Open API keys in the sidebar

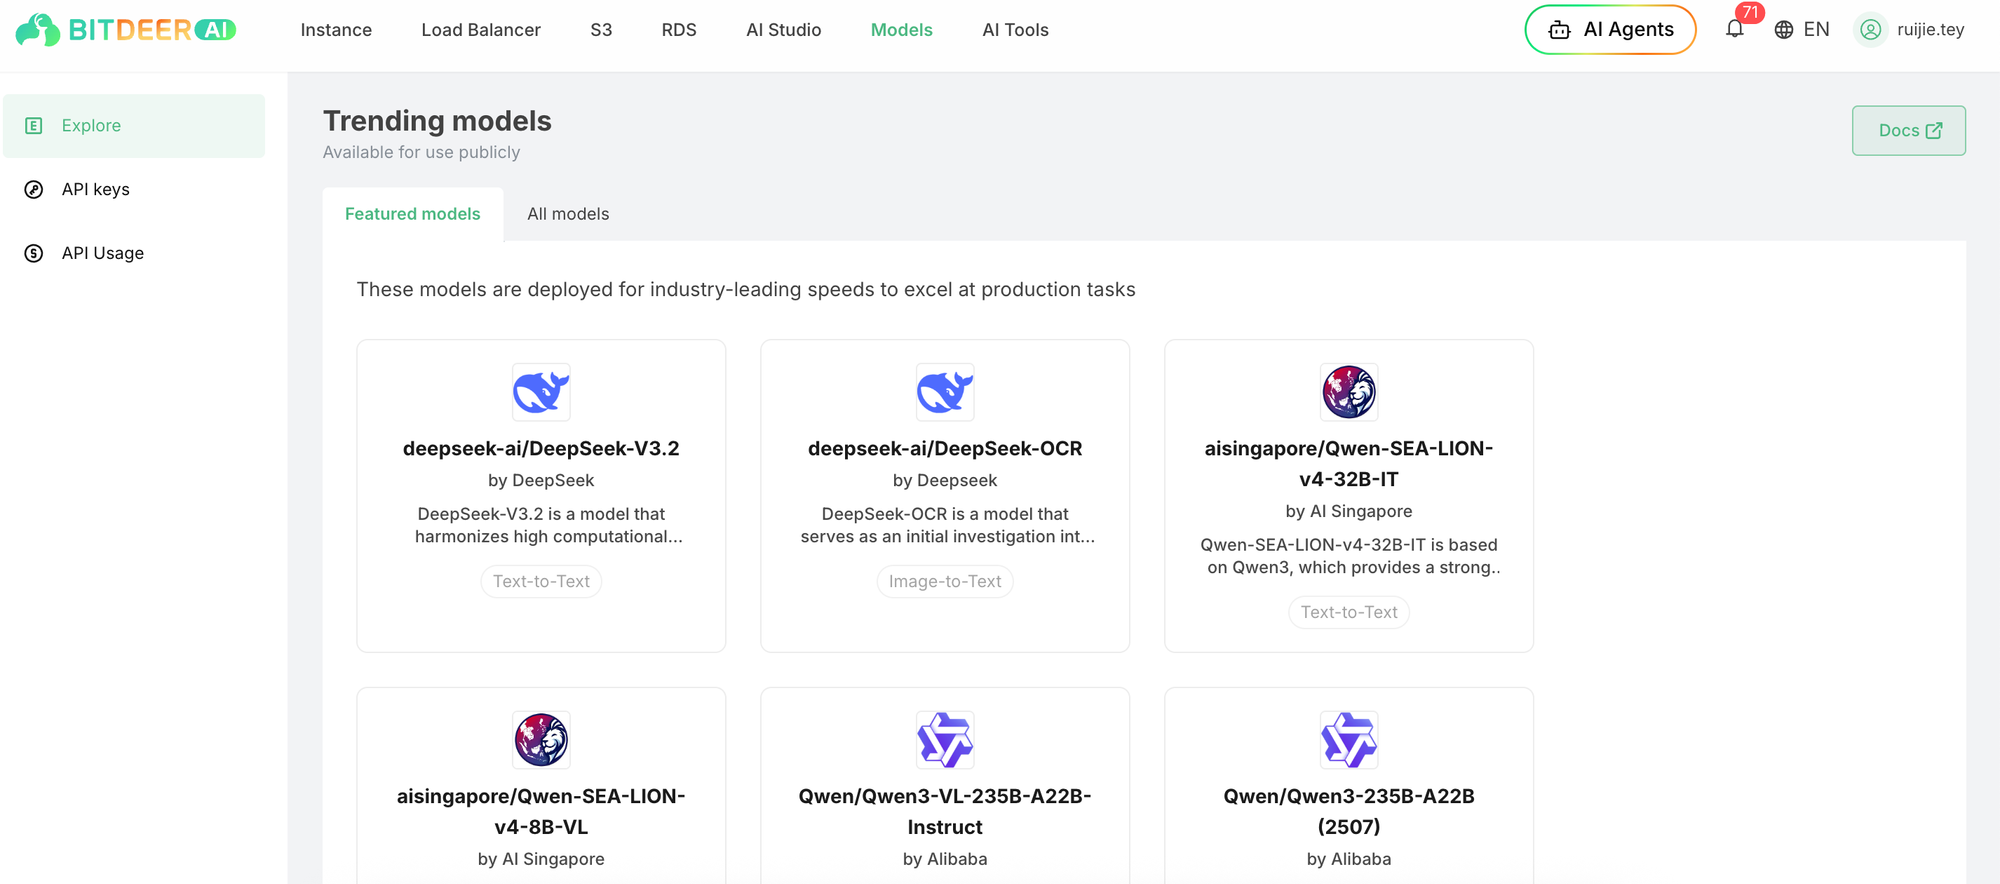(x=95, y=190)
